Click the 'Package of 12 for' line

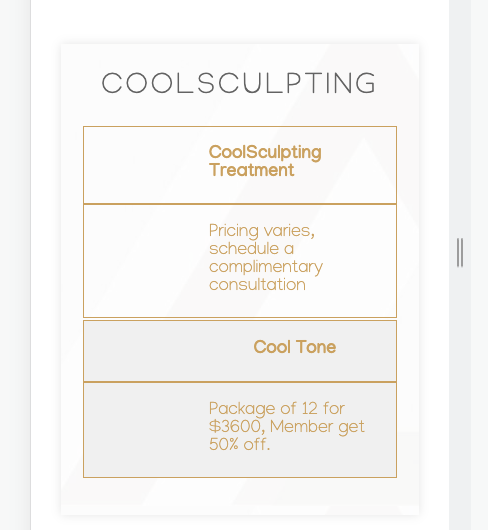[x=277, y=409]
